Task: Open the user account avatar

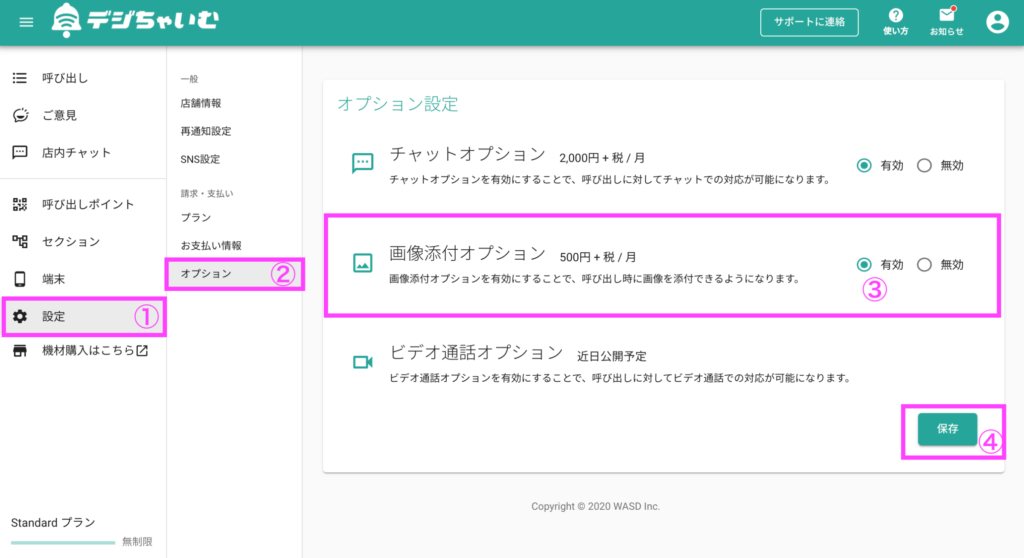Action: (997, 22)
